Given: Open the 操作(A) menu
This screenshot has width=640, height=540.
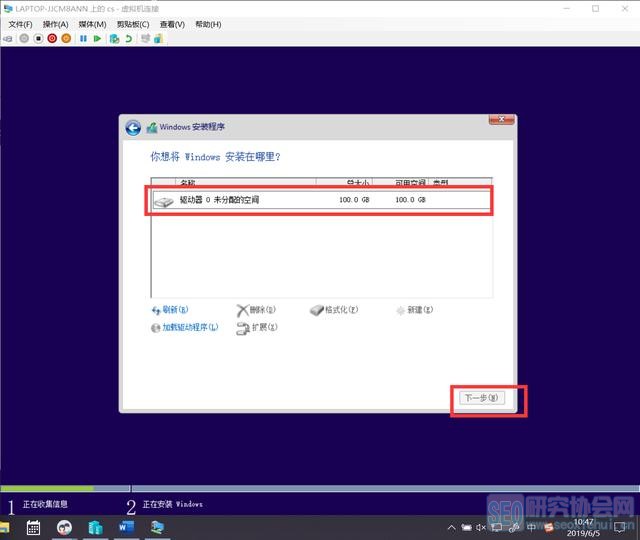Looking at the screenshot, I should (x=56, y=24).
